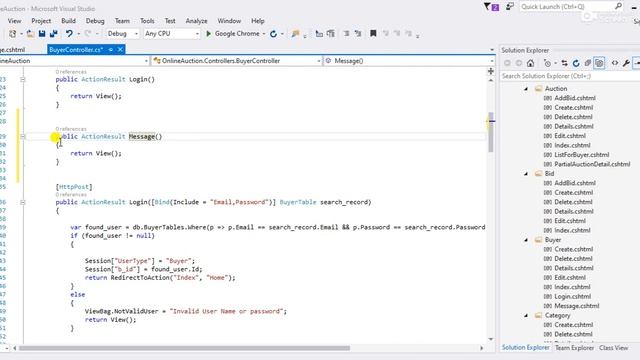Collapse all nodes in Solution Explorer
Viewport: 640px width, 360px height.
click(x=587, y=63)
